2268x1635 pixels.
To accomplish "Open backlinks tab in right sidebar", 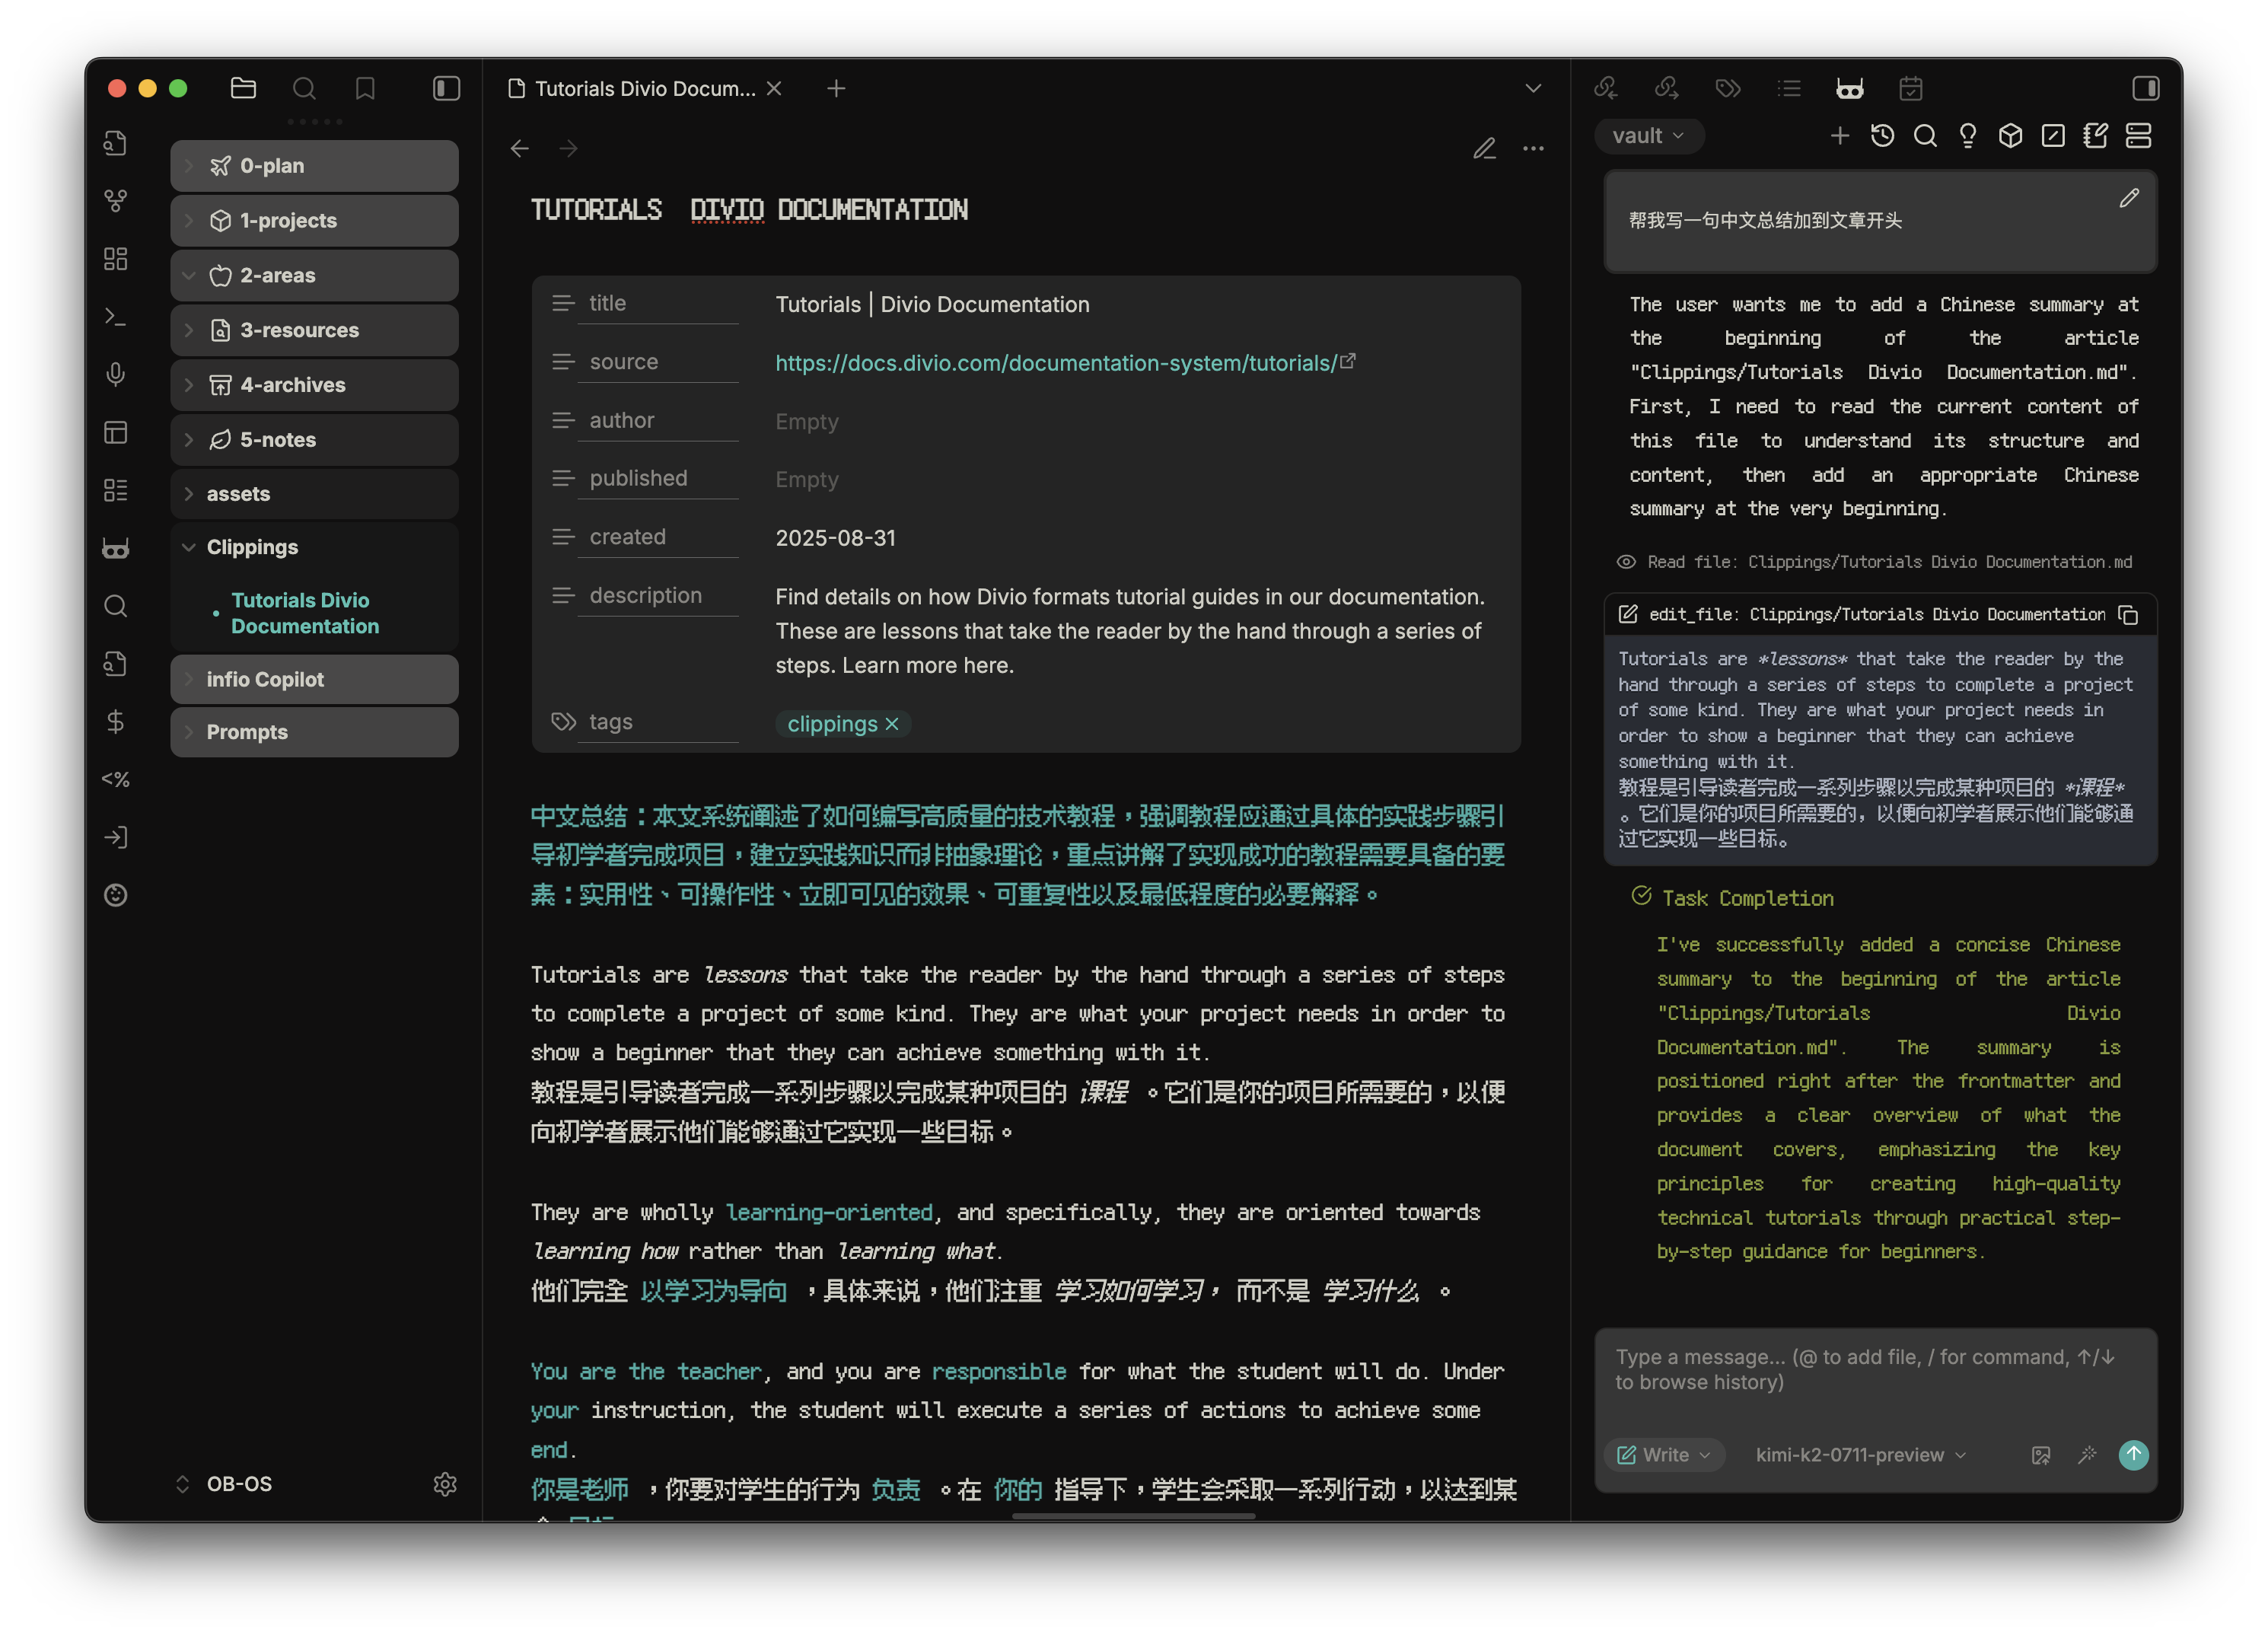I will coord(1605,88).
